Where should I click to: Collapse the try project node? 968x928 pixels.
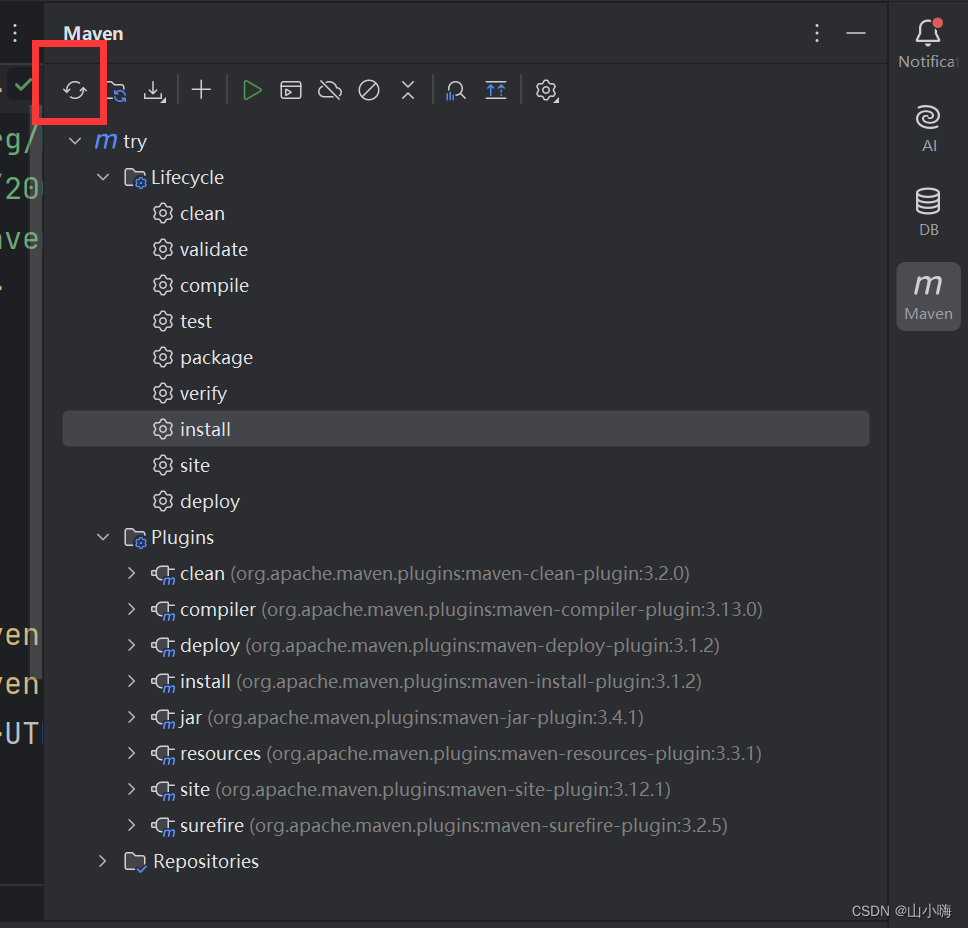75,141
